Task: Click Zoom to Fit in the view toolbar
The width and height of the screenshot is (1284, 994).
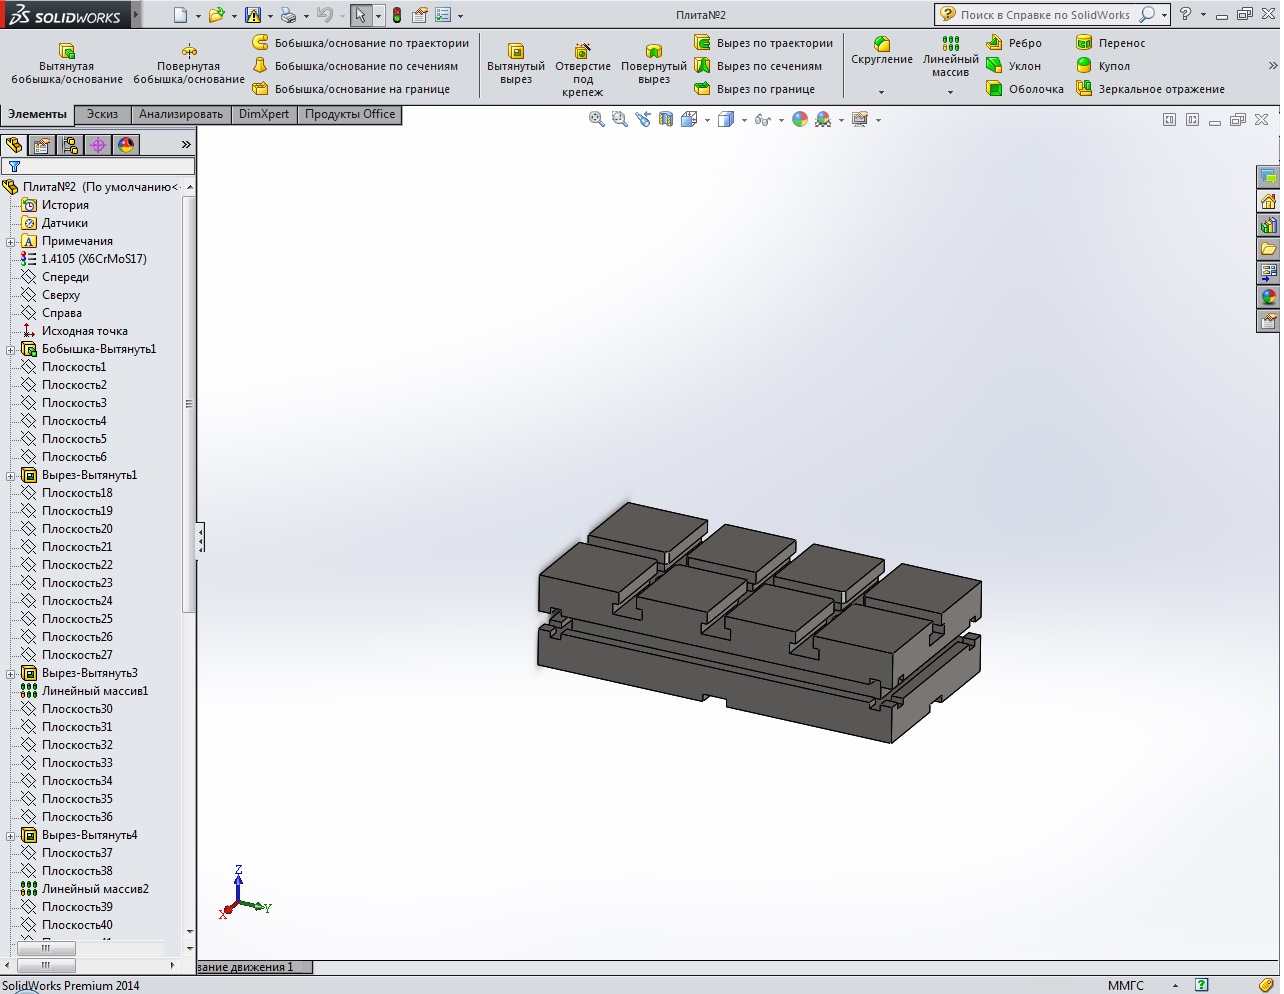Action: tap(597, 119)
